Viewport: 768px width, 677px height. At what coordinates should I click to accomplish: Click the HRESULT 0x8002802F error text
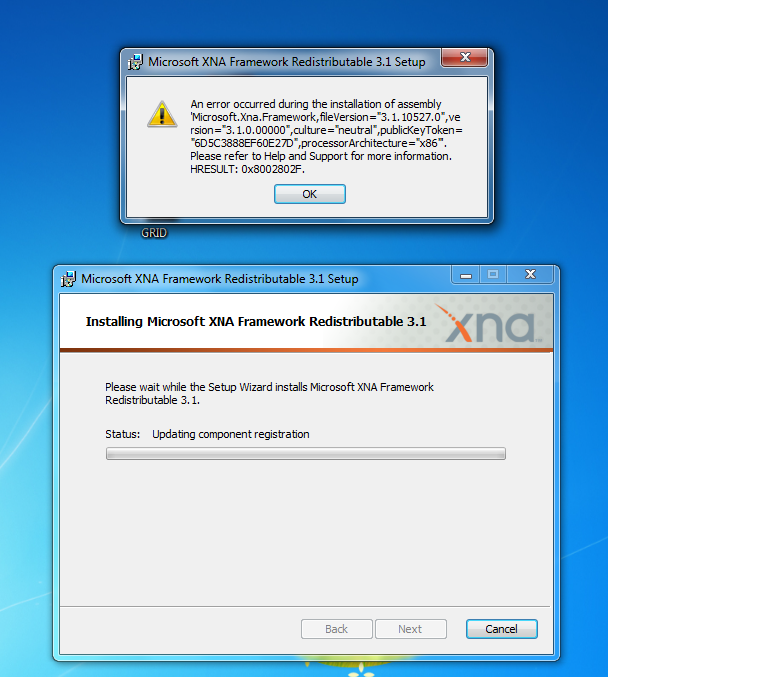pyautogui.click(x=247, y=169)
